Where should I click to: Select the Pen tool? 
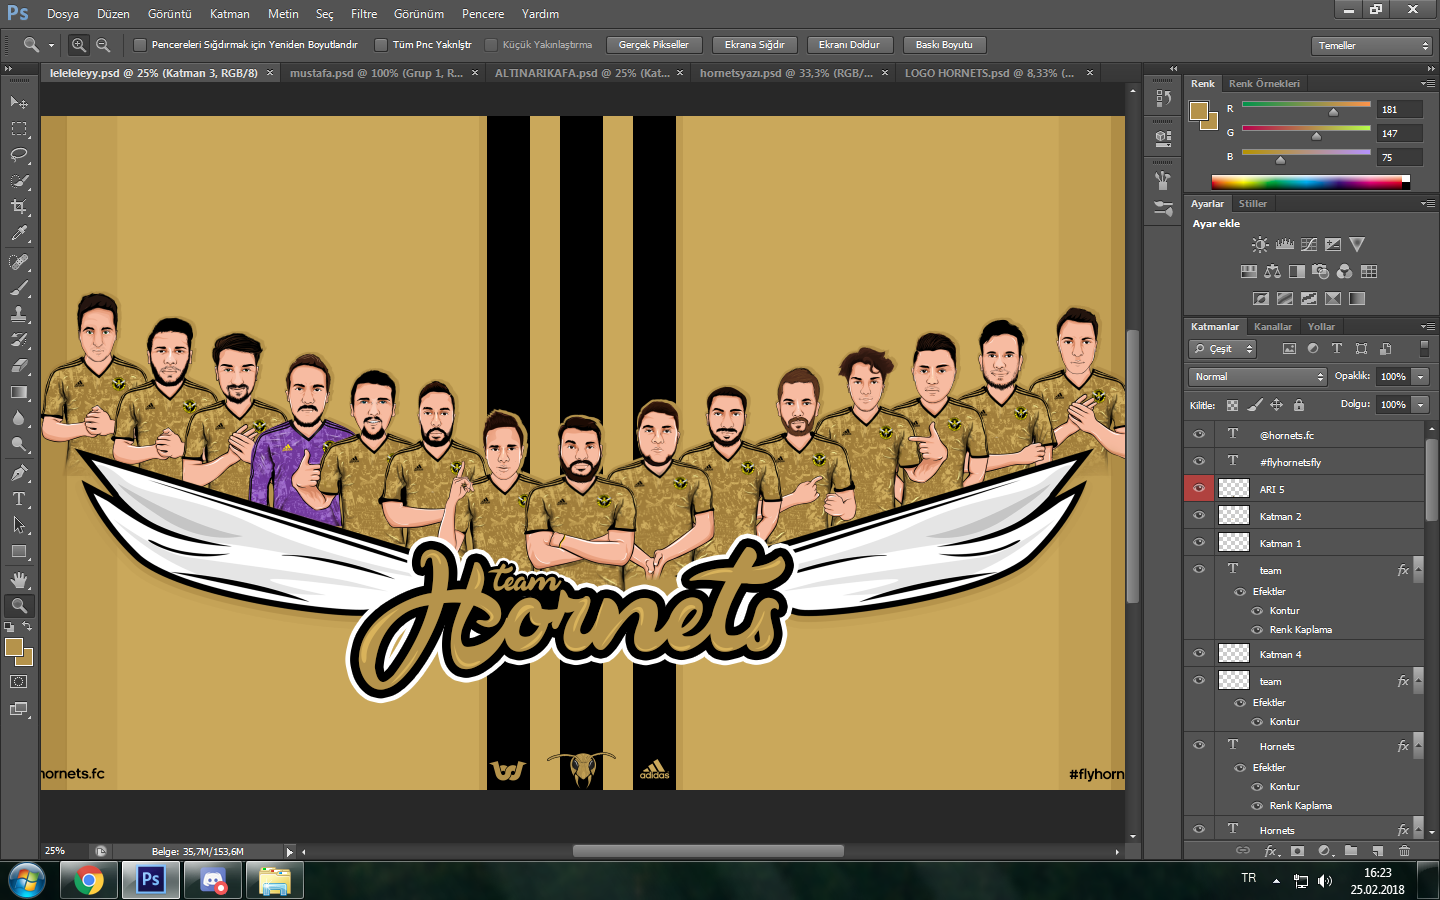[x=19, y=473]
